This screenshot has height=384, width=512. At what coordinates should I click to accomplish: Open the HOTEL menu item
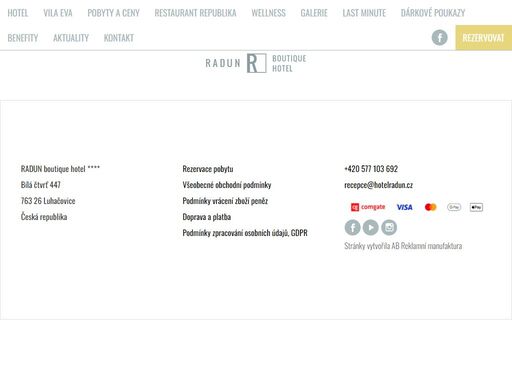point(18,13)
